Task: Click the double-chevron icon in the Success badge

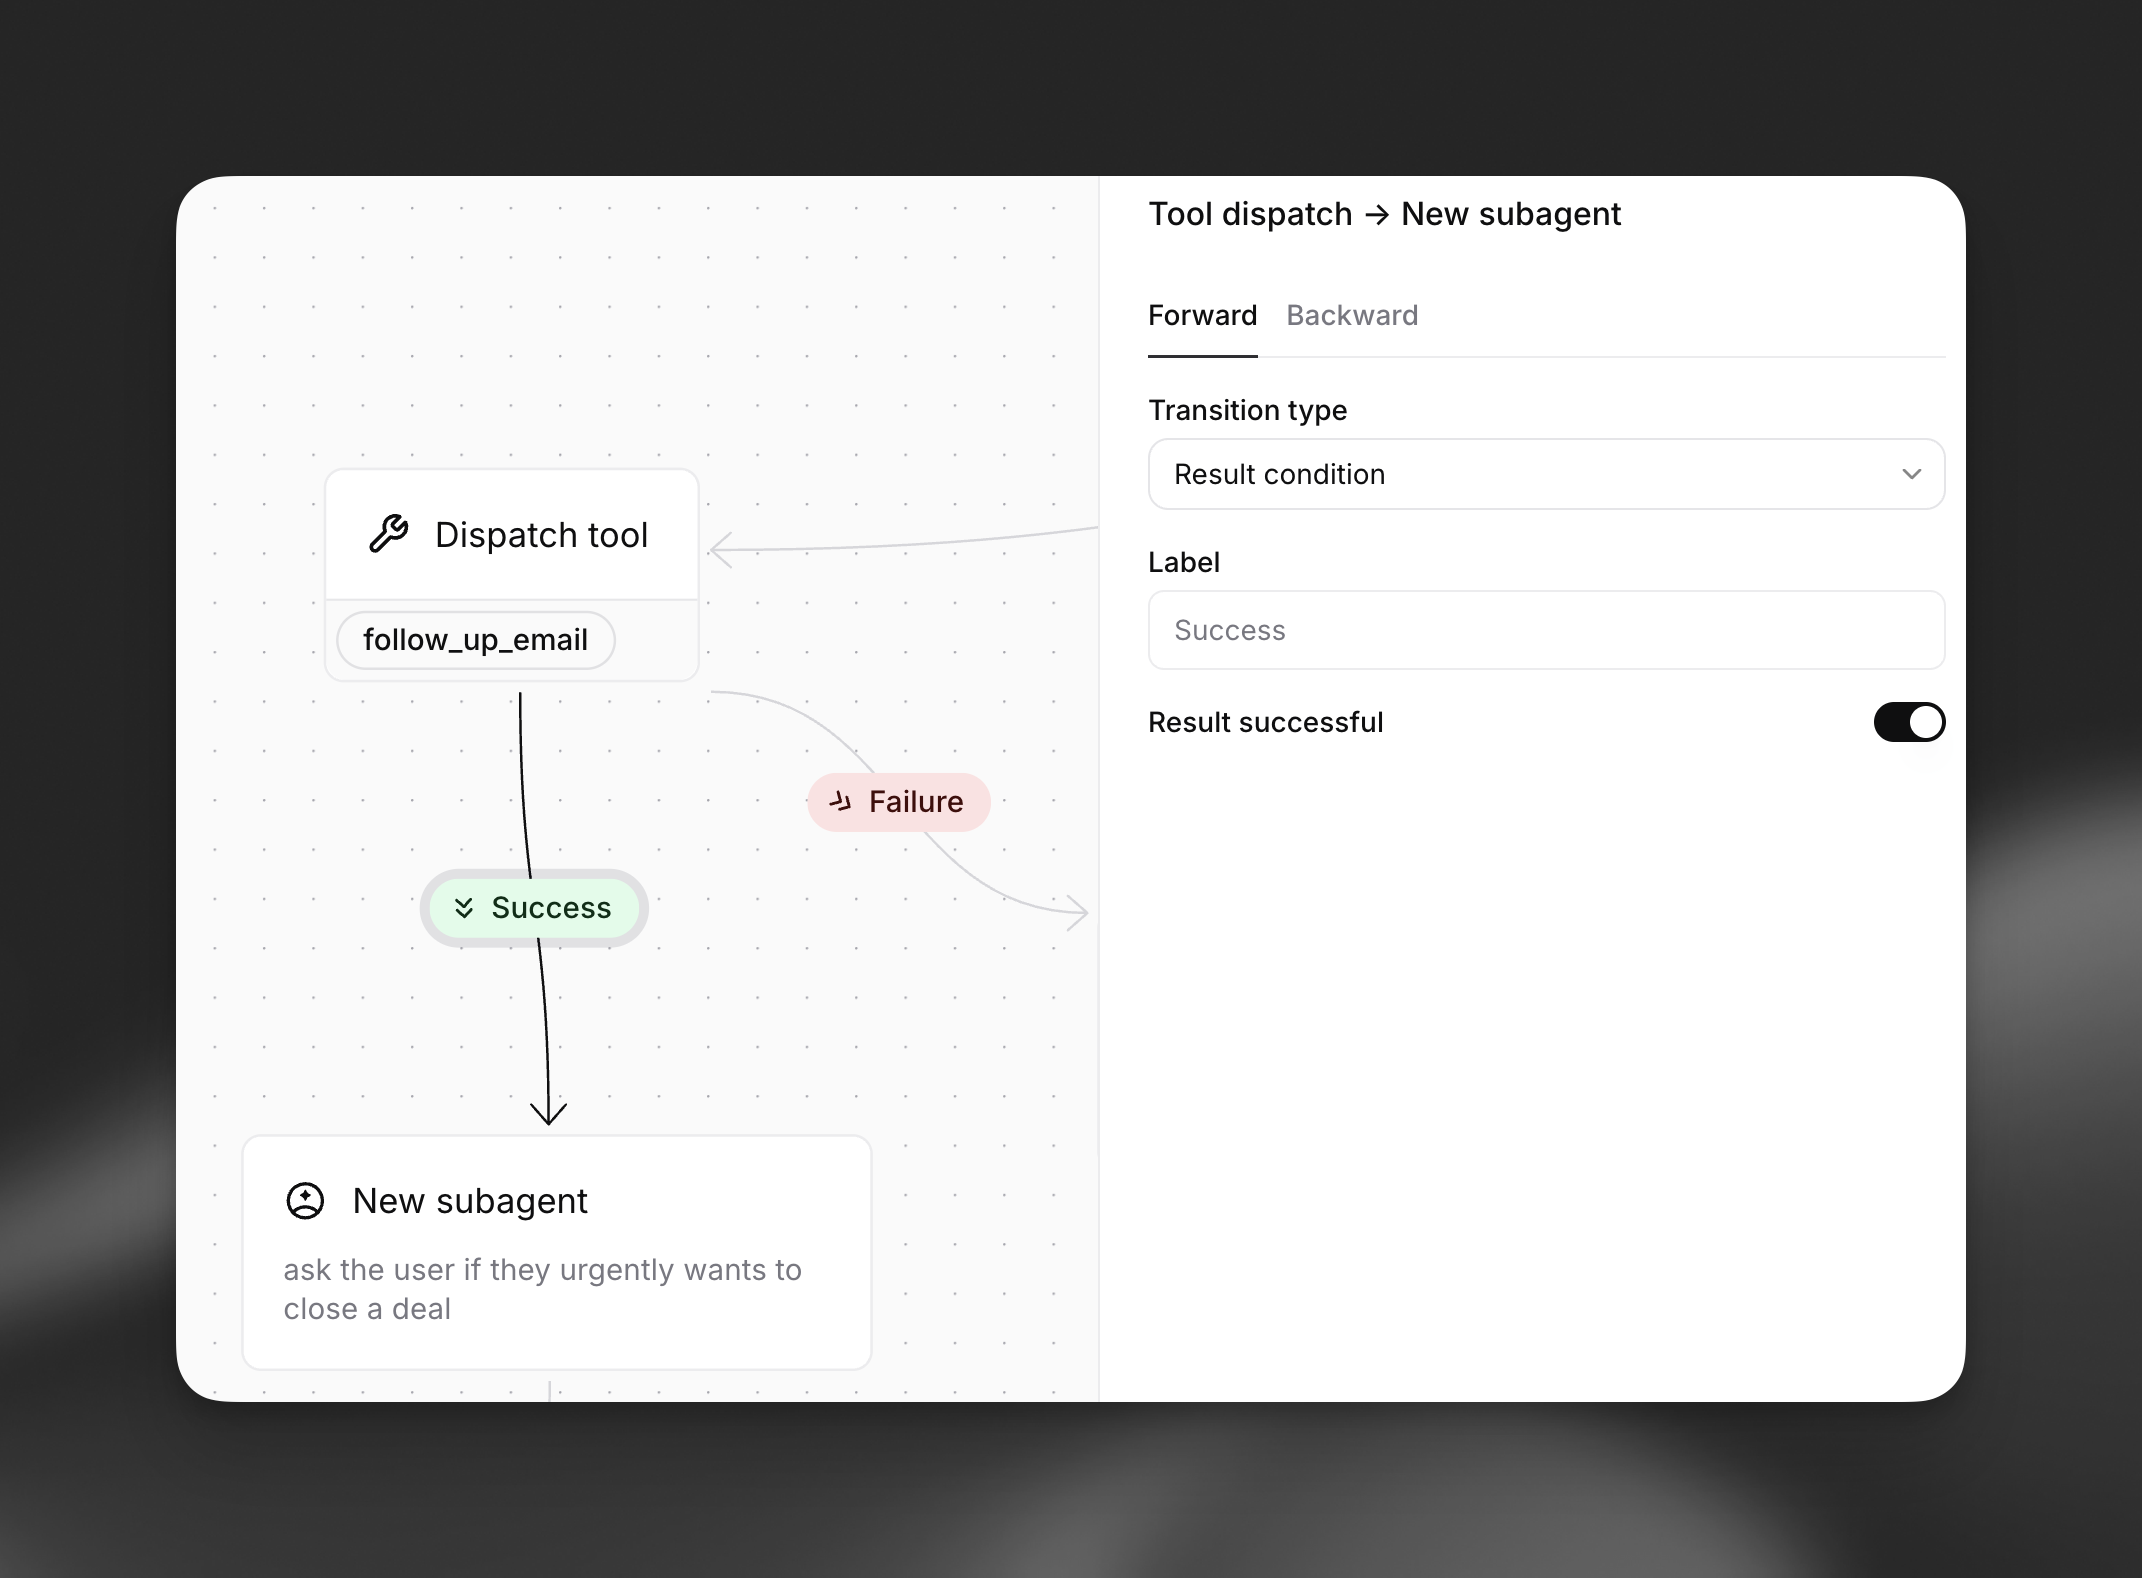Action: point(464,907)
